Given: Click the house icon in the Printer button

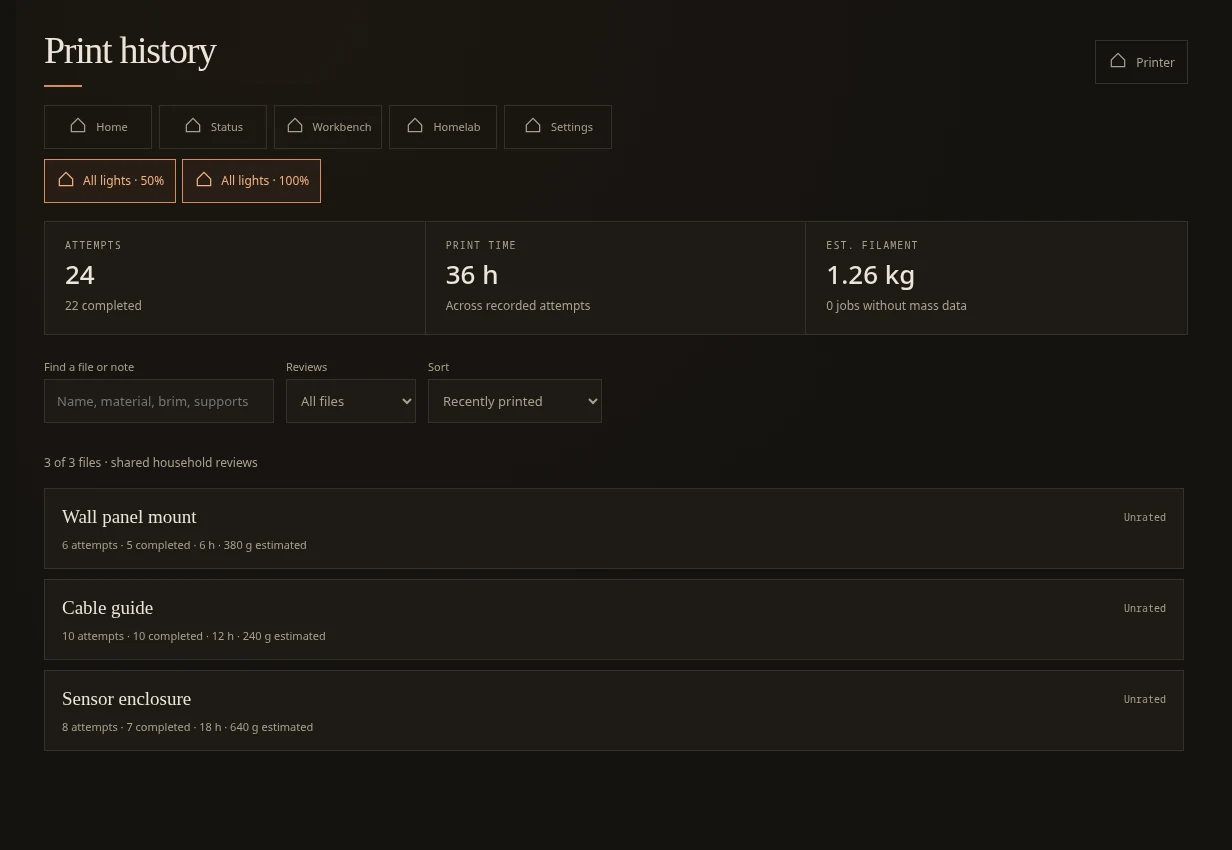Looking at the screenshot, I should tap(1118, 61).
